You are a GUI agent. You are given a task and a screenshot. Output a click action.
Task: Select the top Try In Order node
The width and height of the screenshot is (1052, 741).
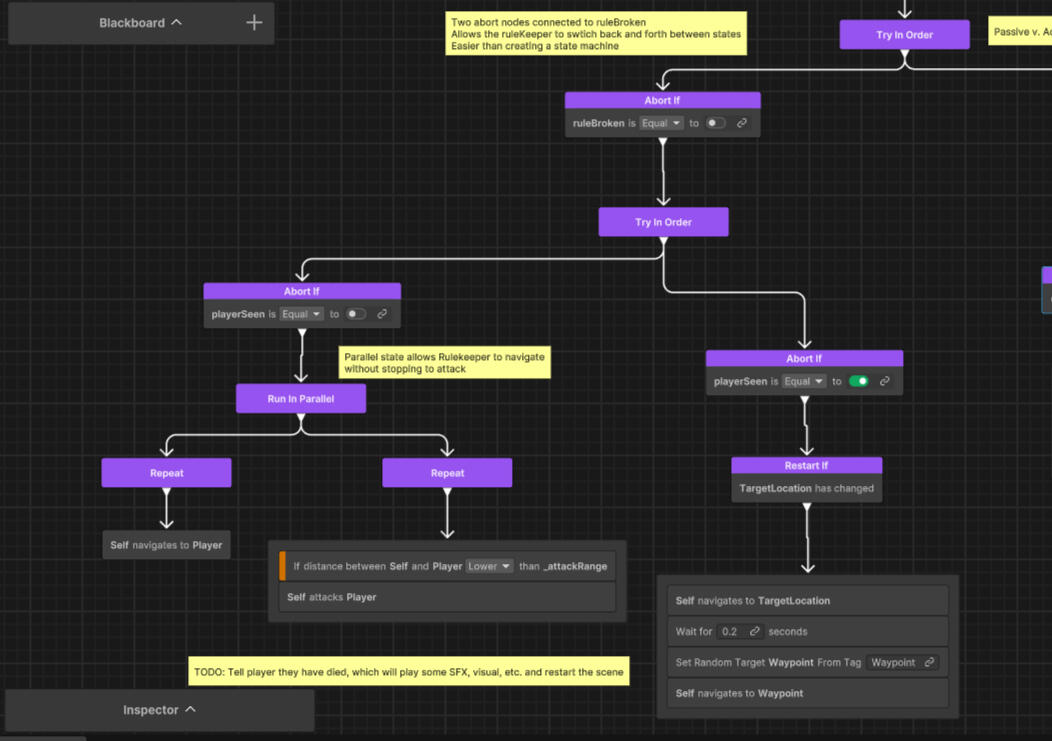coord(904,35)
